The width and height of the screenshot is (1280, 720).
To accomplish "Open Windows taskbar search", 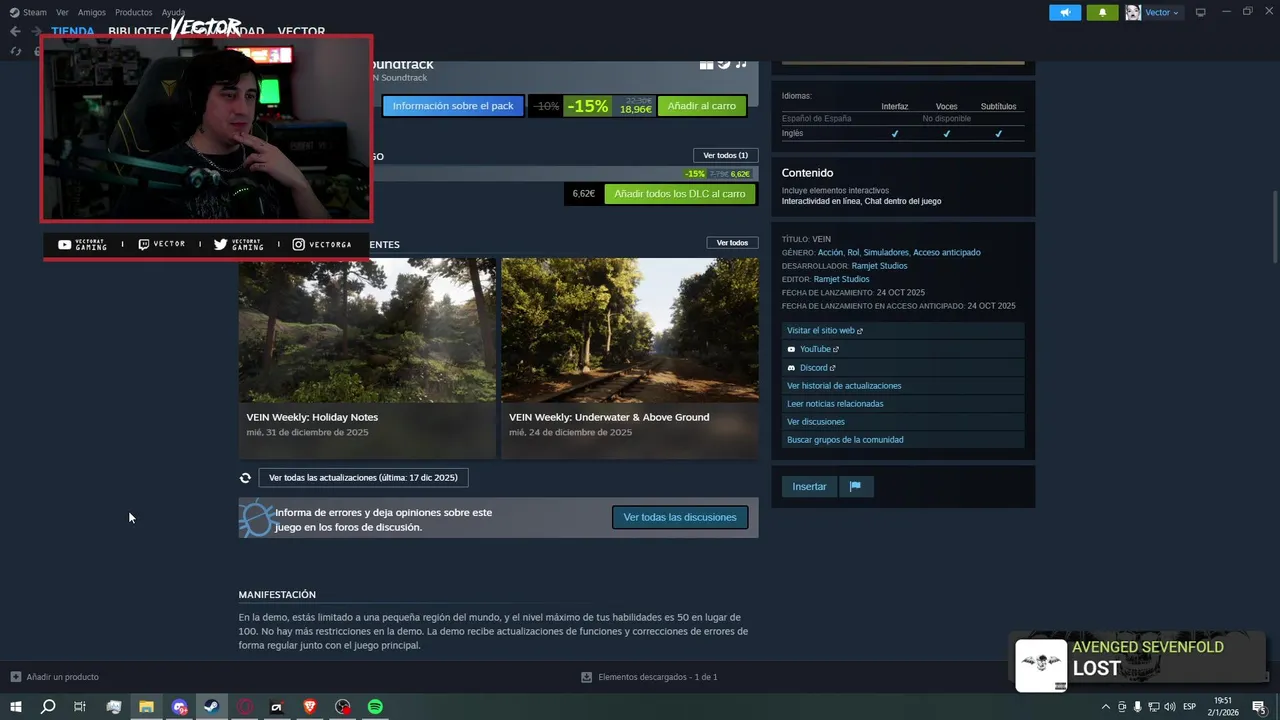I will click(47, 707).
